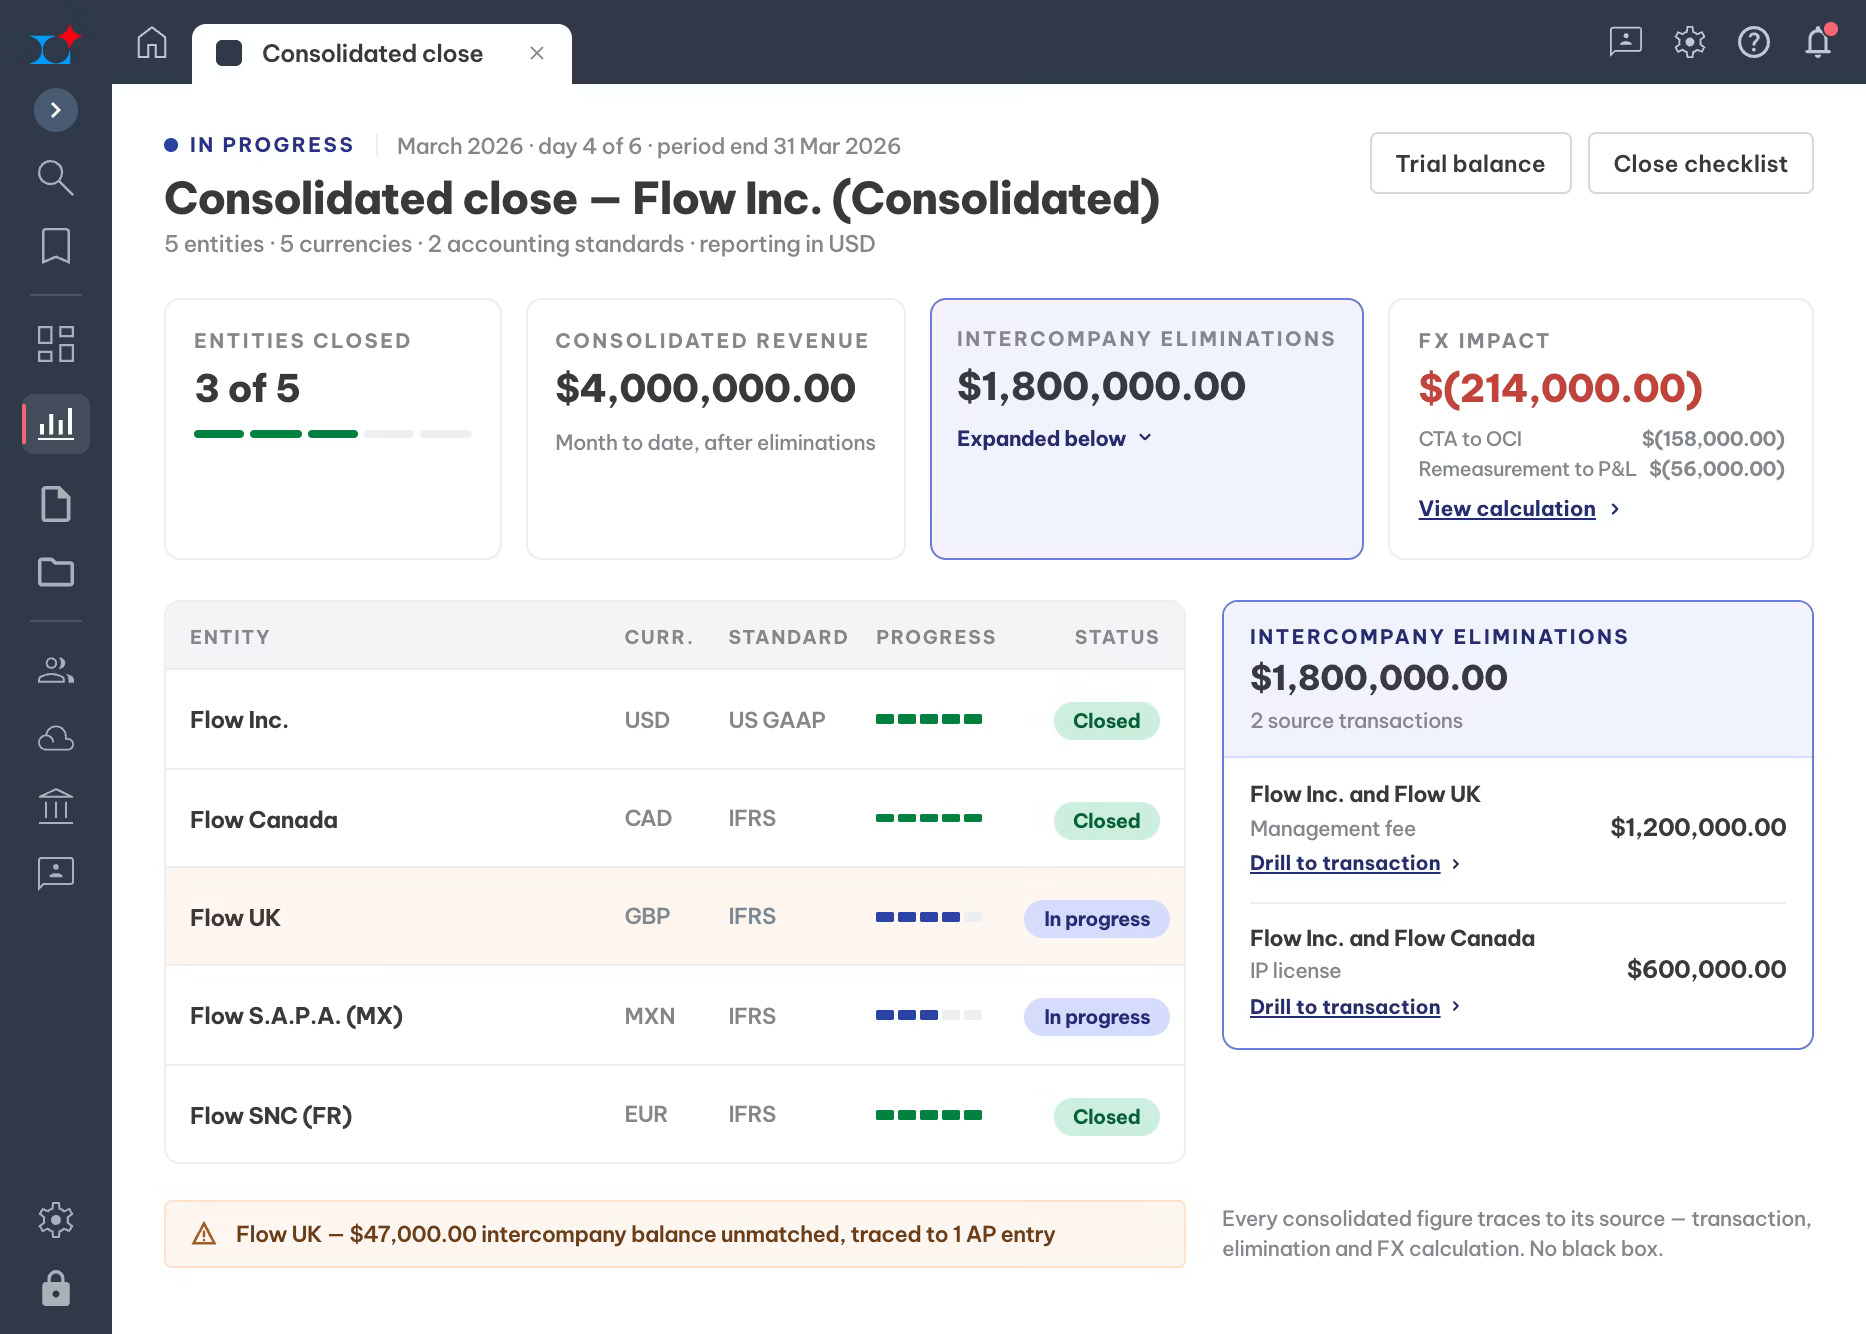This screenshot has height=1334, width=1866.
Task: Collapse the Expanded below chevron
Action: click(1145, 438)
